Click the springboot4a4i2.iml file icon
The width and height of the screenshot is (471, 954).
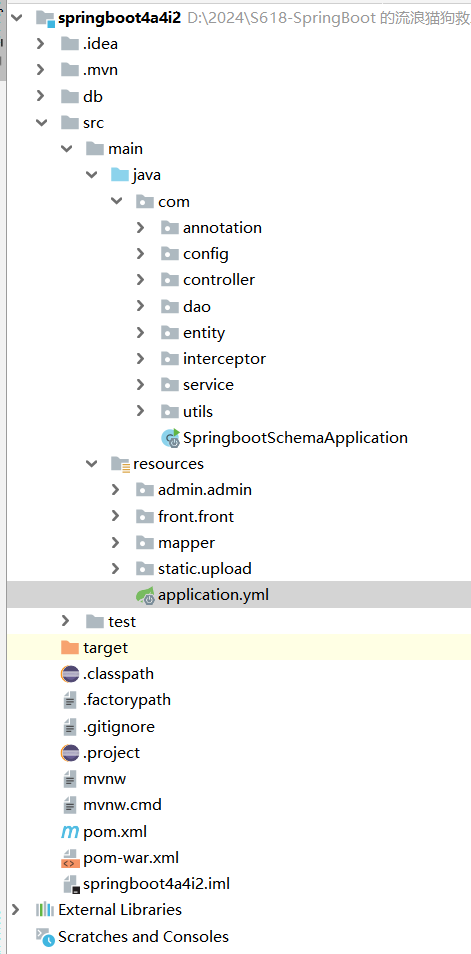[71, 884]
